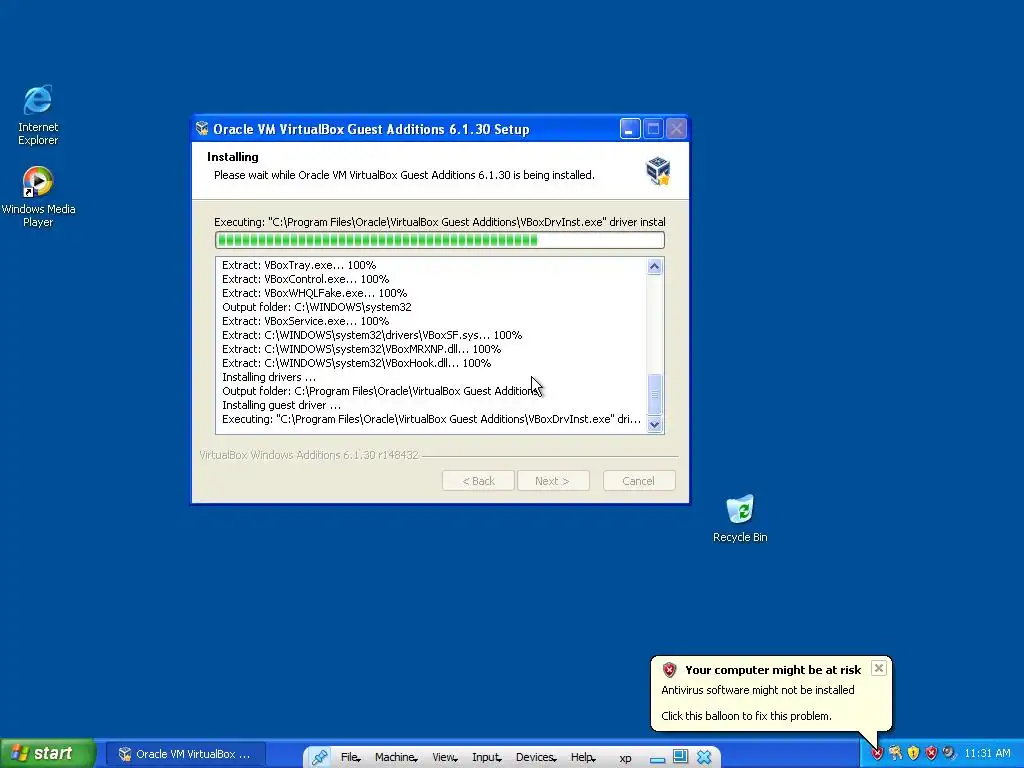This screenshot has height=768, width=1024.
Task: Click the rightmost gray tray icon beside the clock
Action: [949, 753]
